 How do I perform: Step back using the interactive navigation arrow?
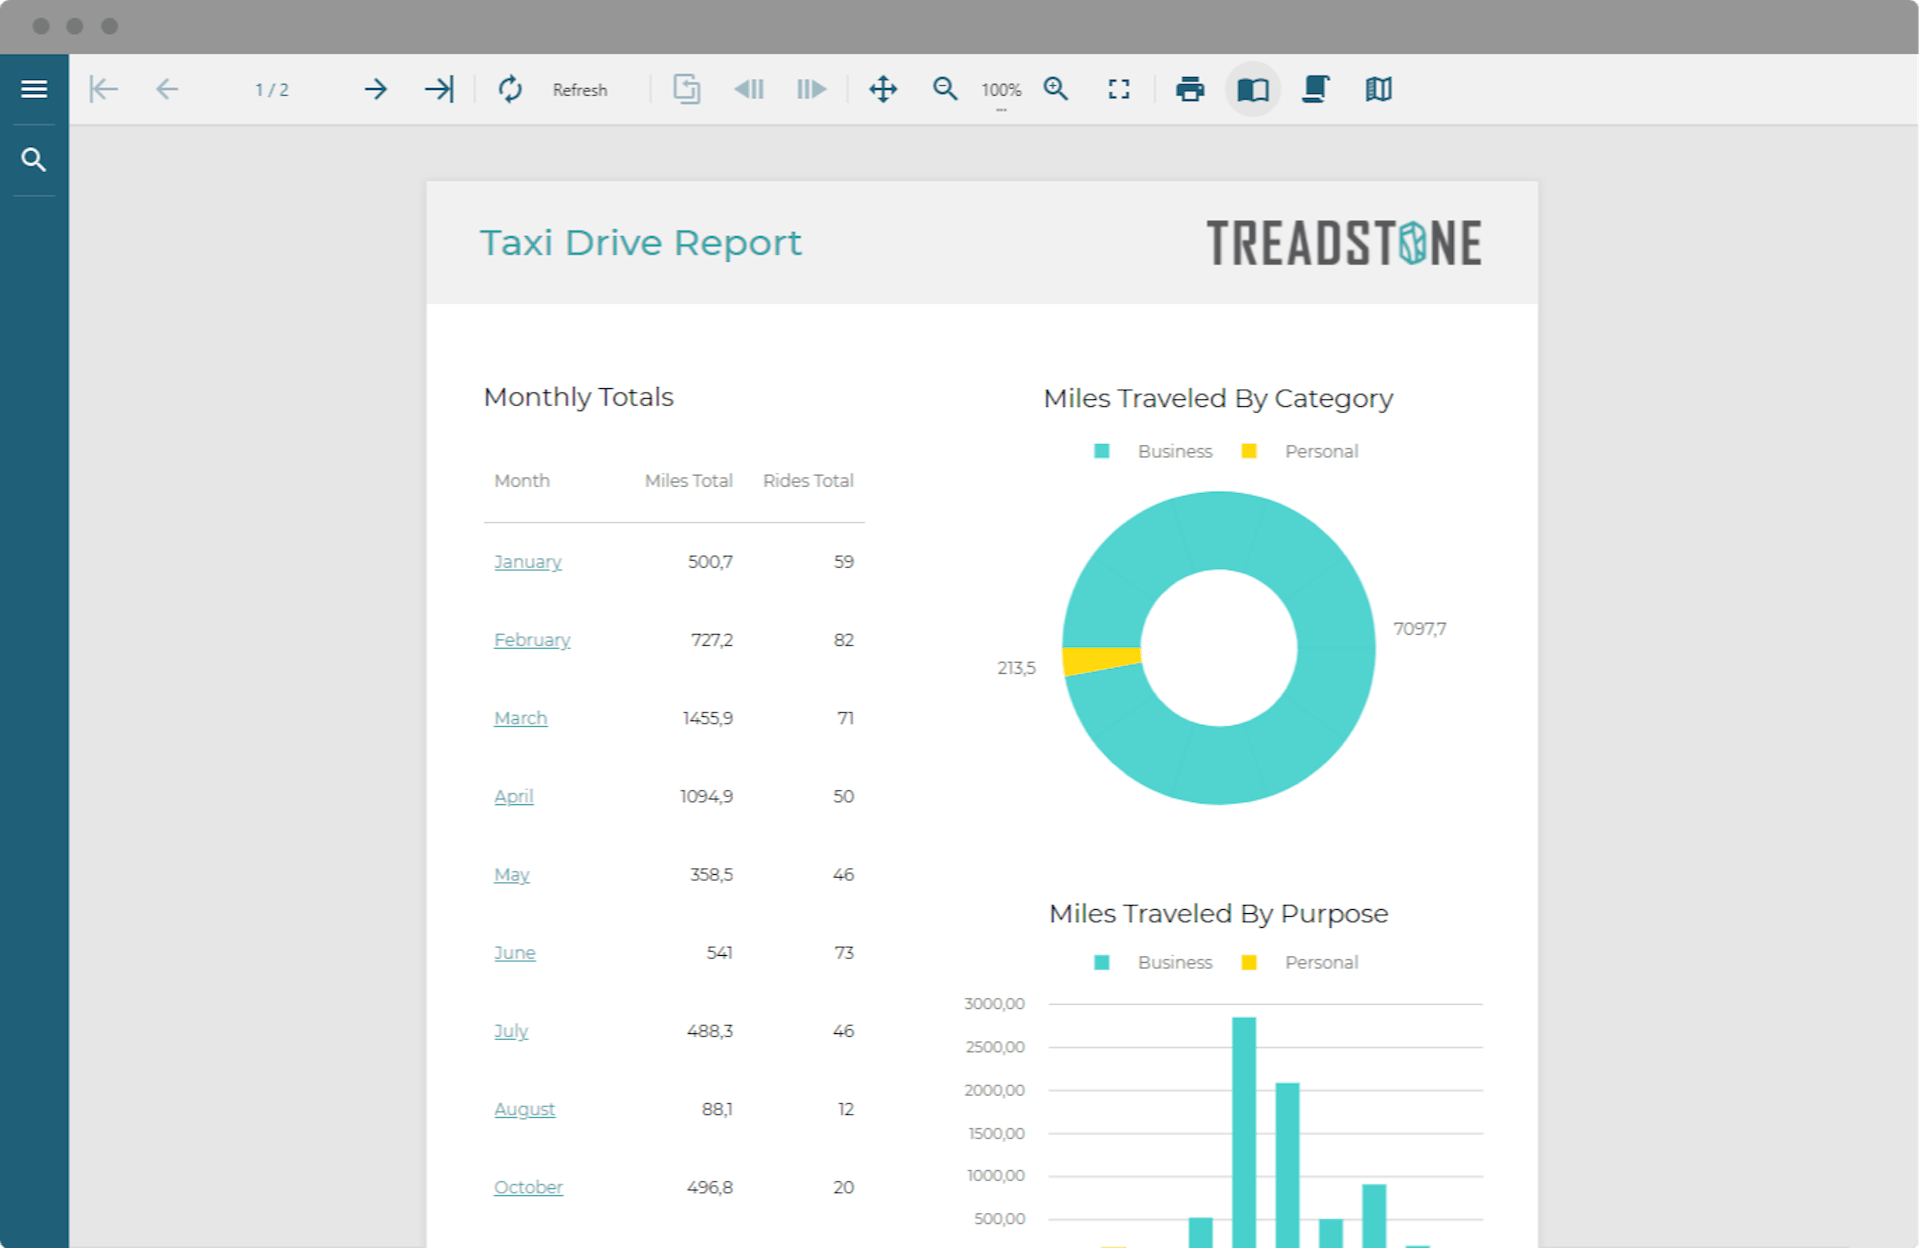pos(749,89)
